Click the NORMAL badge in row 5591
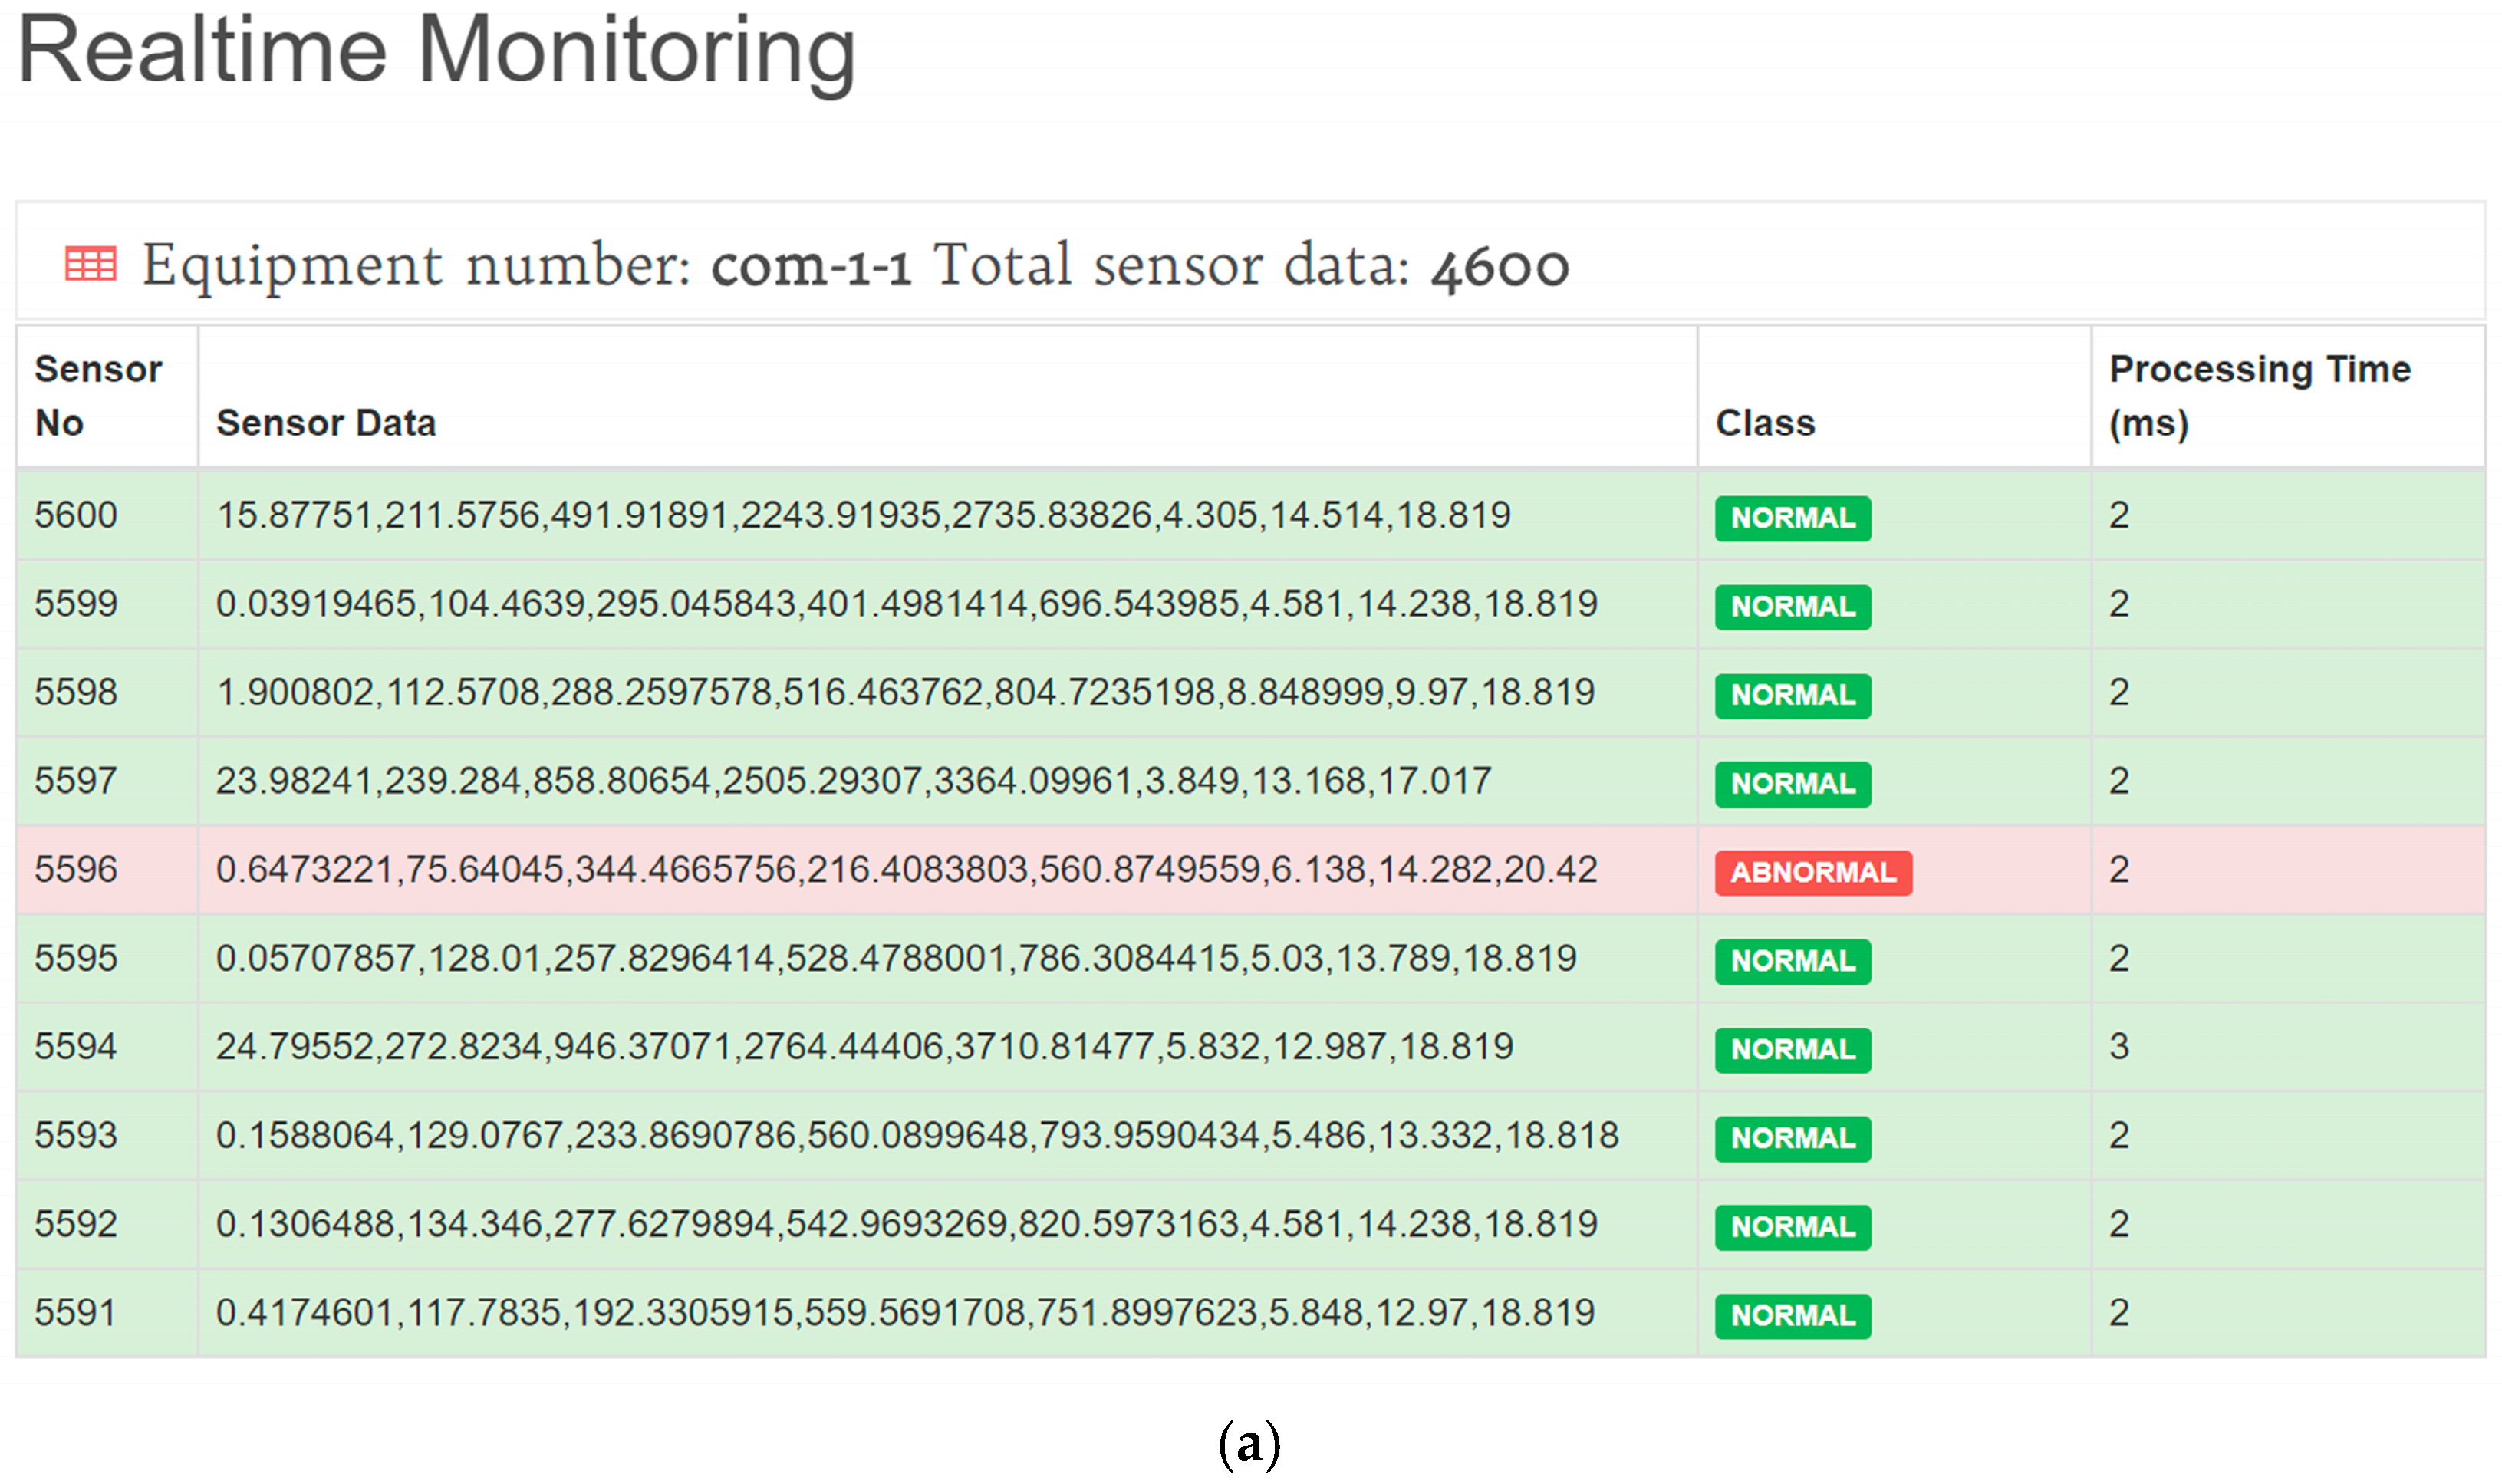Screen dimensions: 2502x1484 coord(1792,1315)
